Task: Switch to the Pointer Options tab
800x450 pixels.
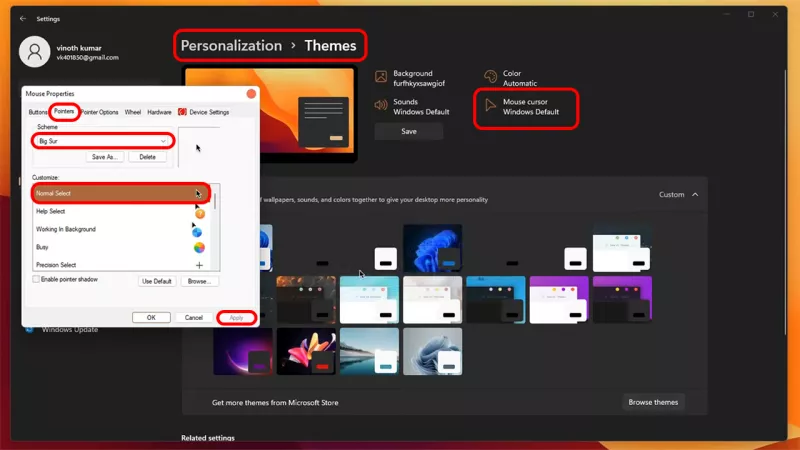Action: (x=99, y=112)
